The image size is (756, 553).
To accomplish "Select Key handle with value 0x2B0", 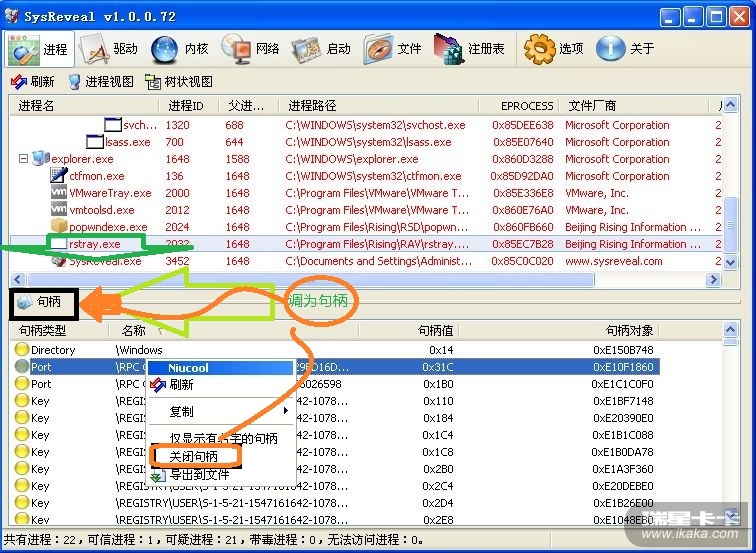I will pos(335,469).
